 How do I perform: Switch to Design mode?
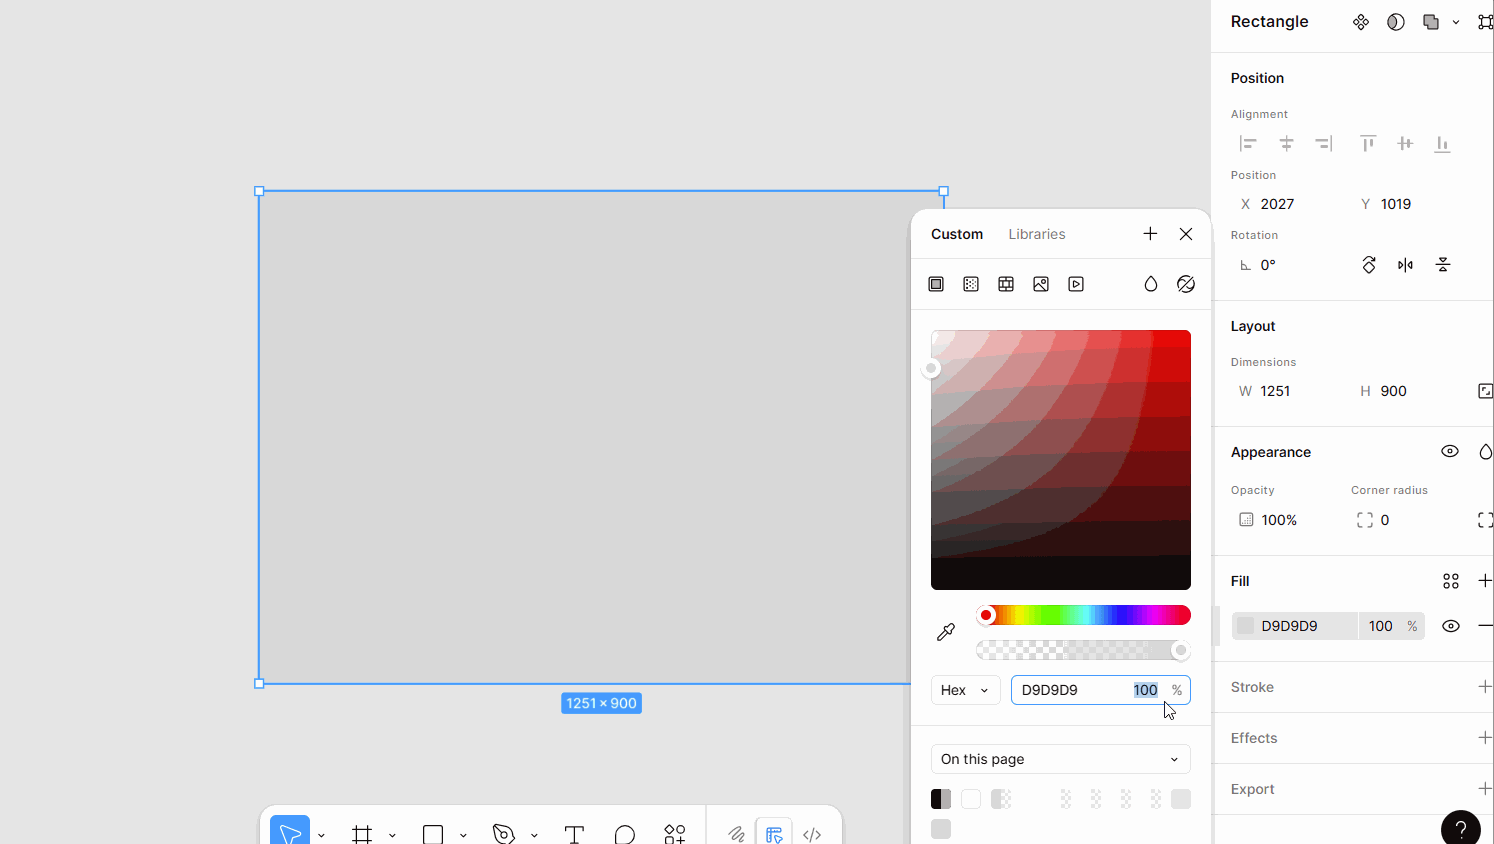(774, 832)
